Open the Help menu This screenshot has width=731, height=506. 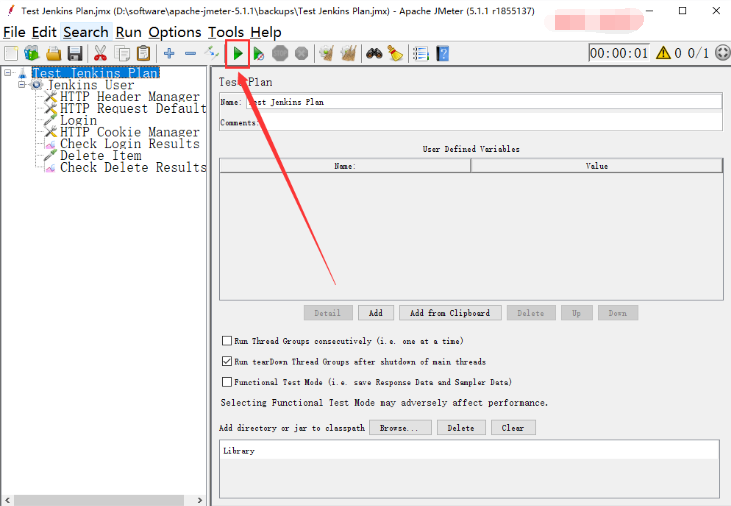click(x=266, y=32)
